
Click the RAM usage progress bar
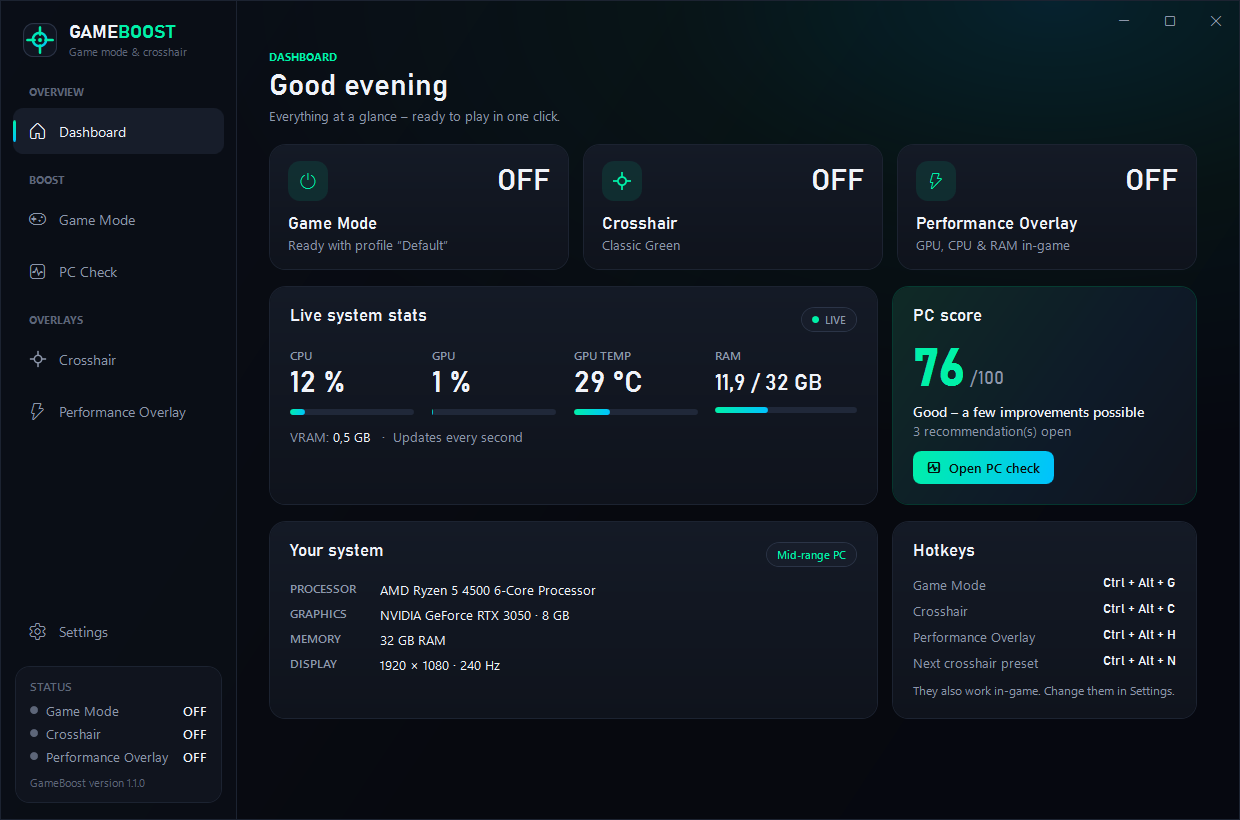coord(786,410)
